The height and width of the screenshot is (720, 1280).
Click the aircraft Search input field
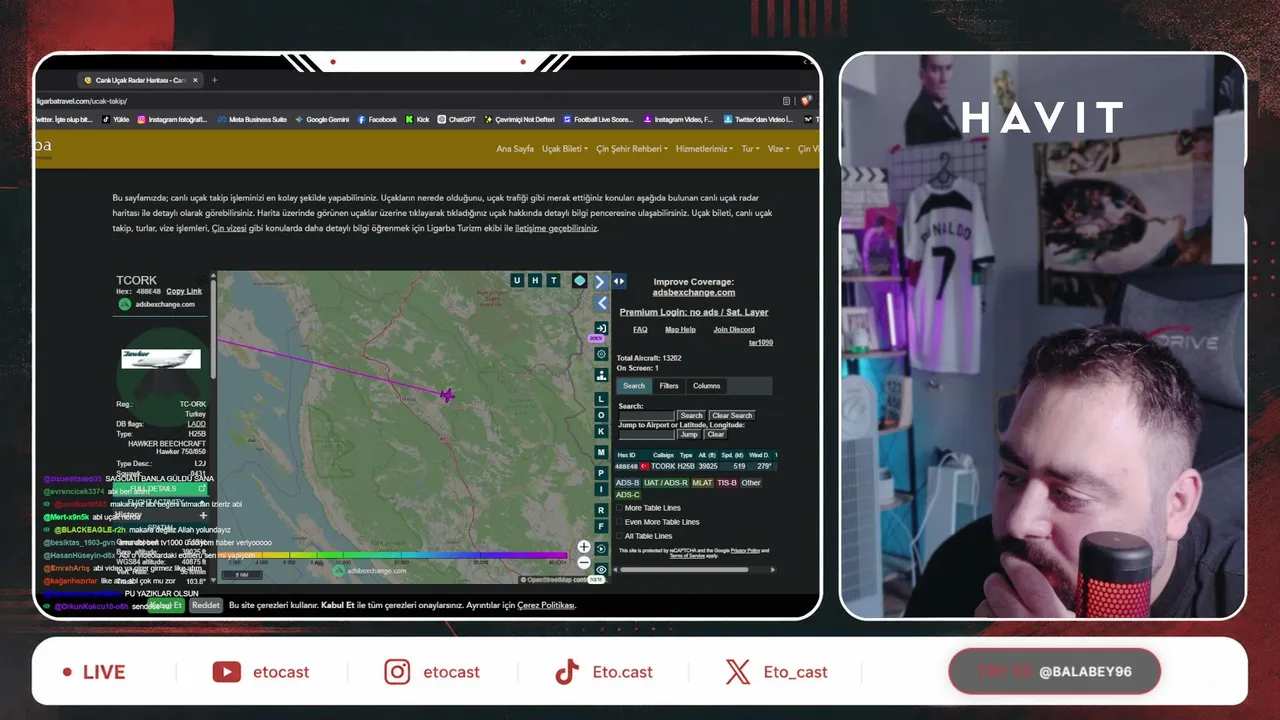(647, 415)
